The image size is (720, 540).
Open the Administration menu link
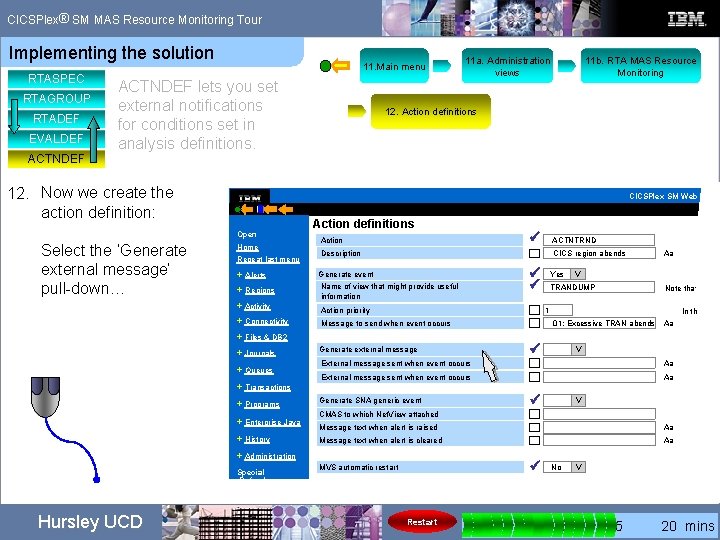tap(270, 456)
